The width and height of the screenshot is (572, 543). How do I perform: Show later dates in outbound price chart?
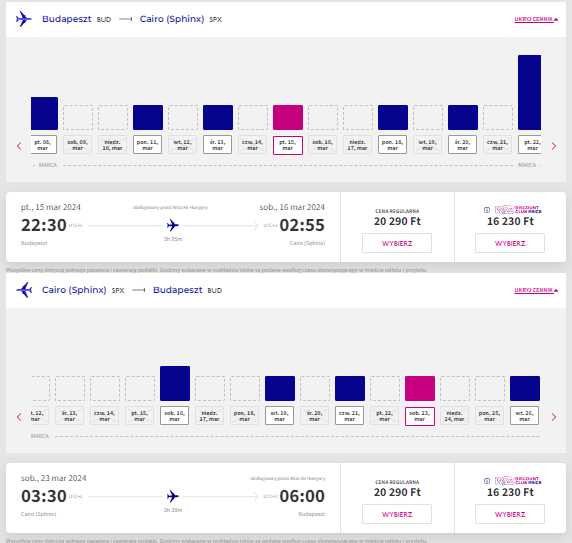click(554, 146)
